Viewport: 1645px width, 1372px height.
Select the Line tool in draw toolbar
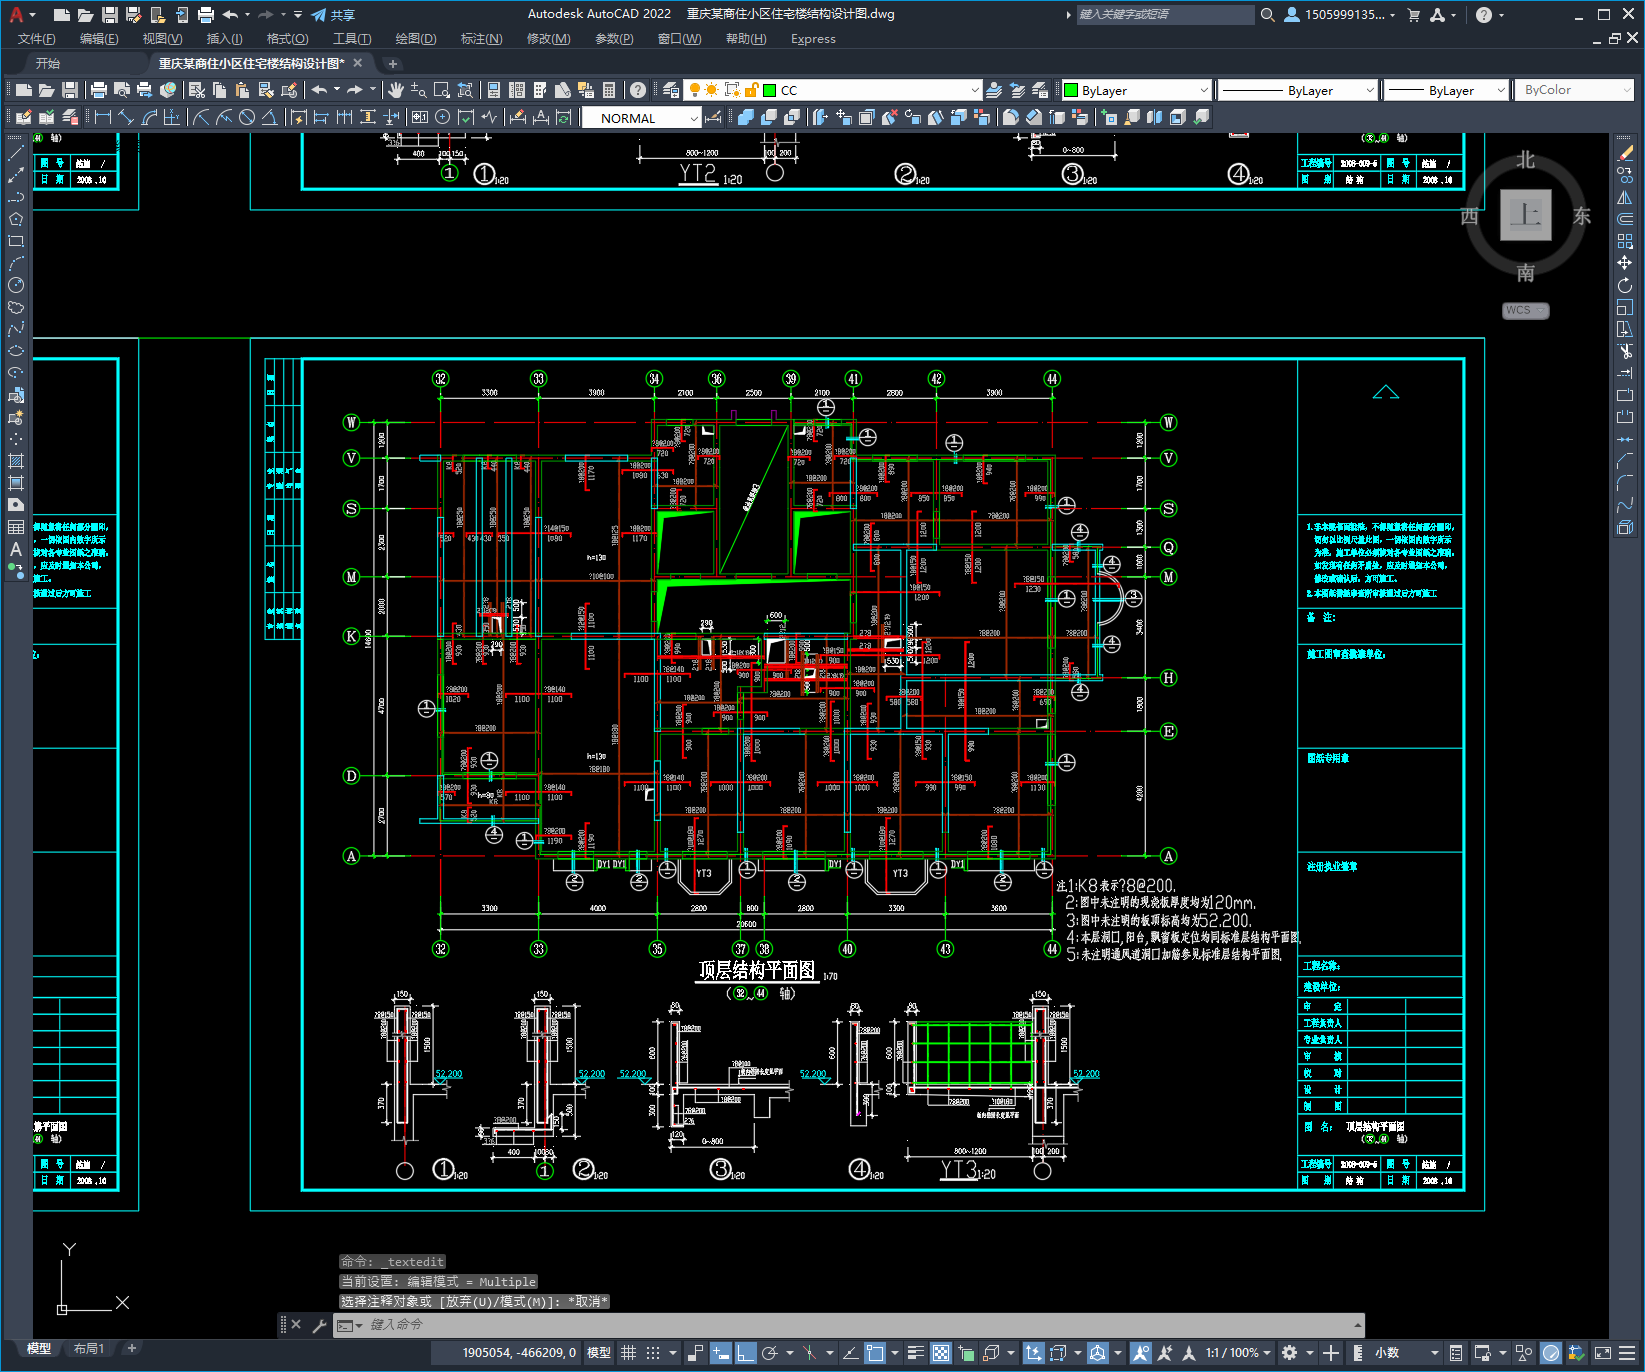16,153
